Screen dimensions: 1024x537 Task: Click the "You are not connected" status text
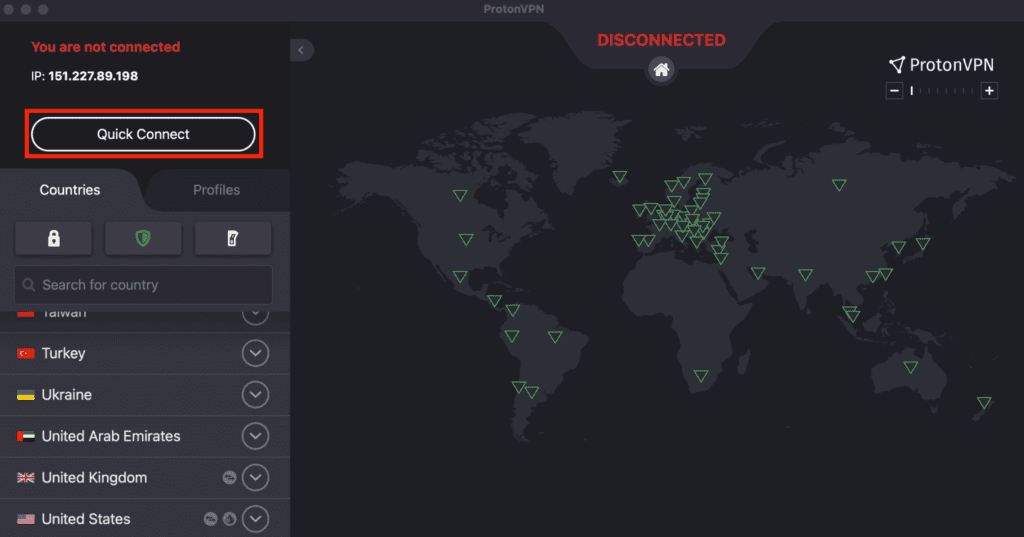click(106, 47)
